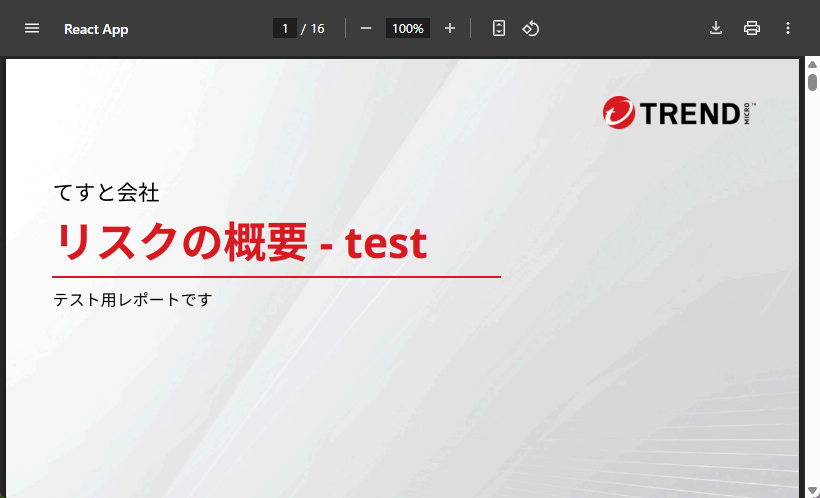Screen dimensions: 820x498
Task: Rotate the document counterclockwise
Action: click(x=531, y=28)
